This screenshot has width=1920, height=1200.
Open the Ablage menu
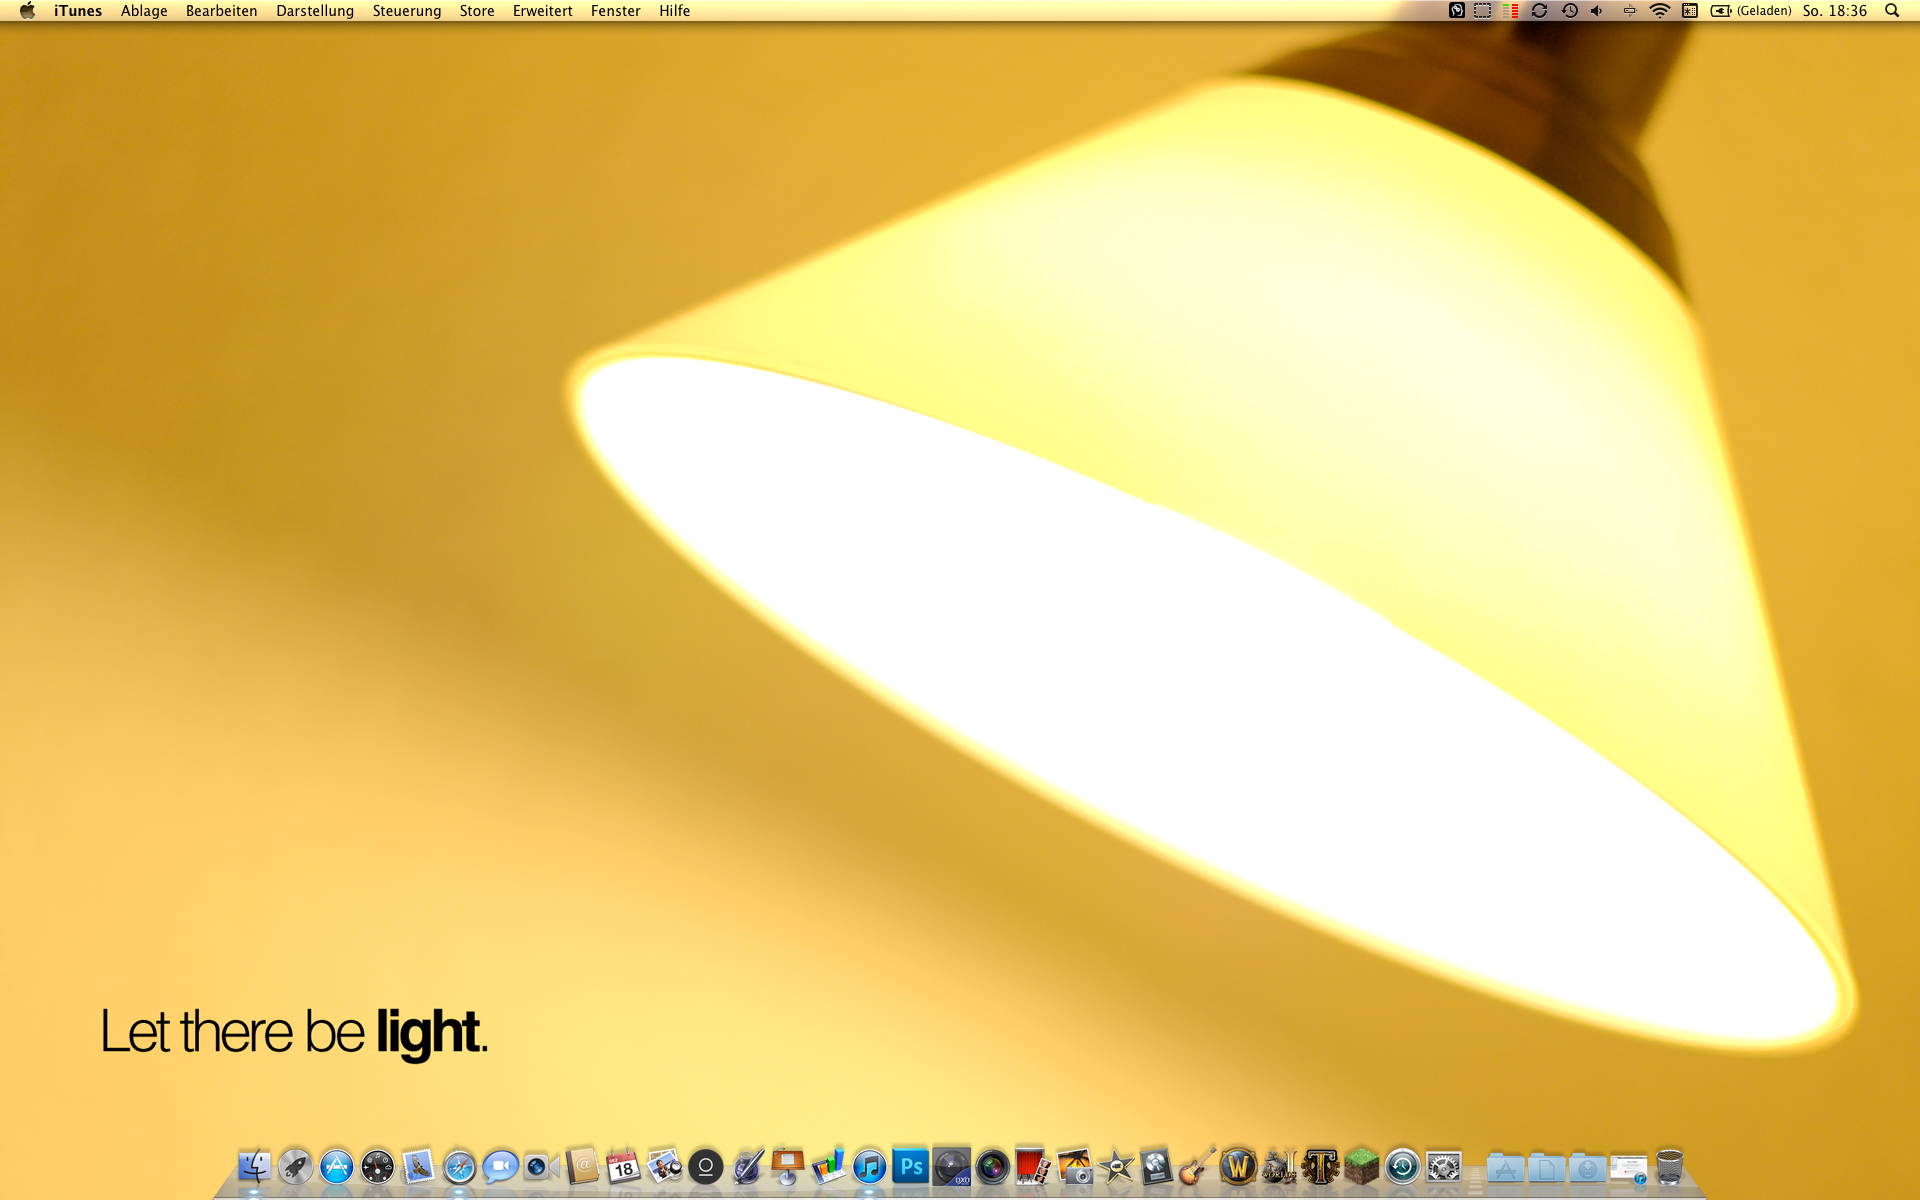(144, 11)
